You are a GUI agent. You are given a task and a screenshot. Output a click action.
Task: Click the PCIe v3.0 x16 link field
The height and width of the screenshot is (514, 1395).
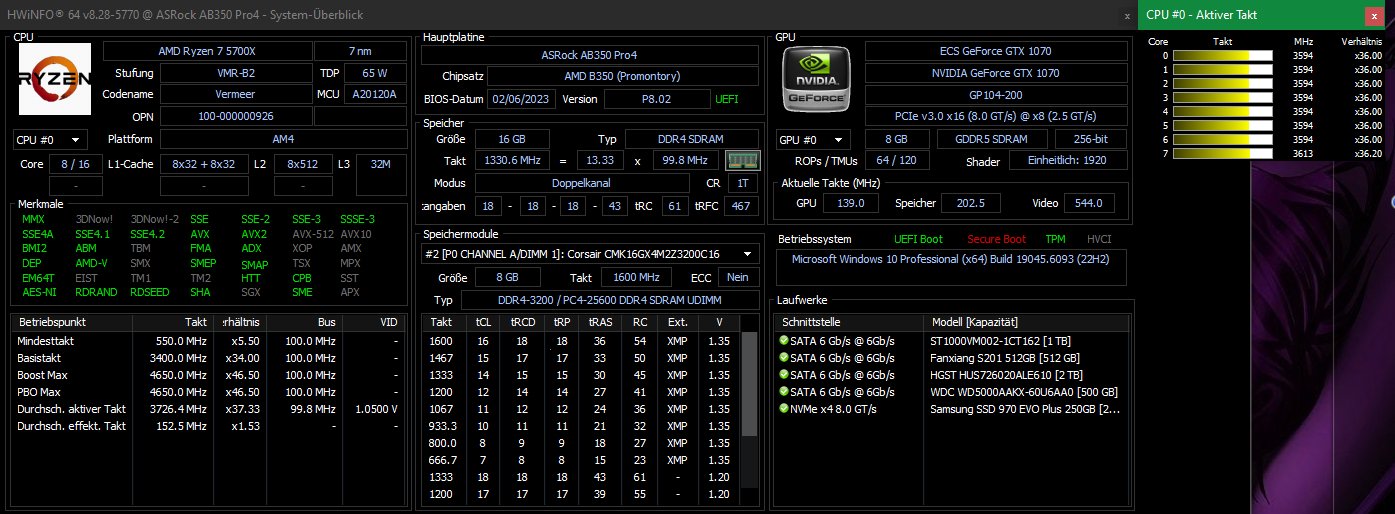(x=995, y=117)
